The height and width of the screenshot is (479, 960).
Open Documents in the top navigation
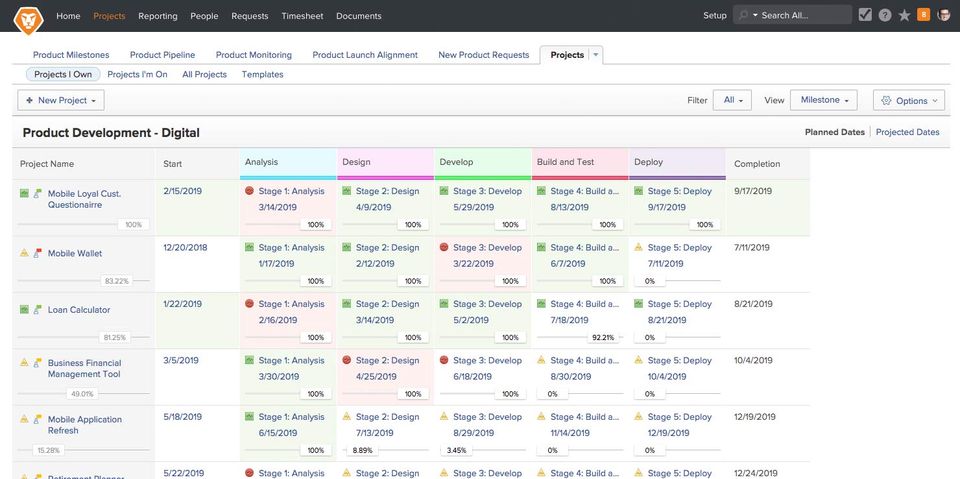click(359, 16)
